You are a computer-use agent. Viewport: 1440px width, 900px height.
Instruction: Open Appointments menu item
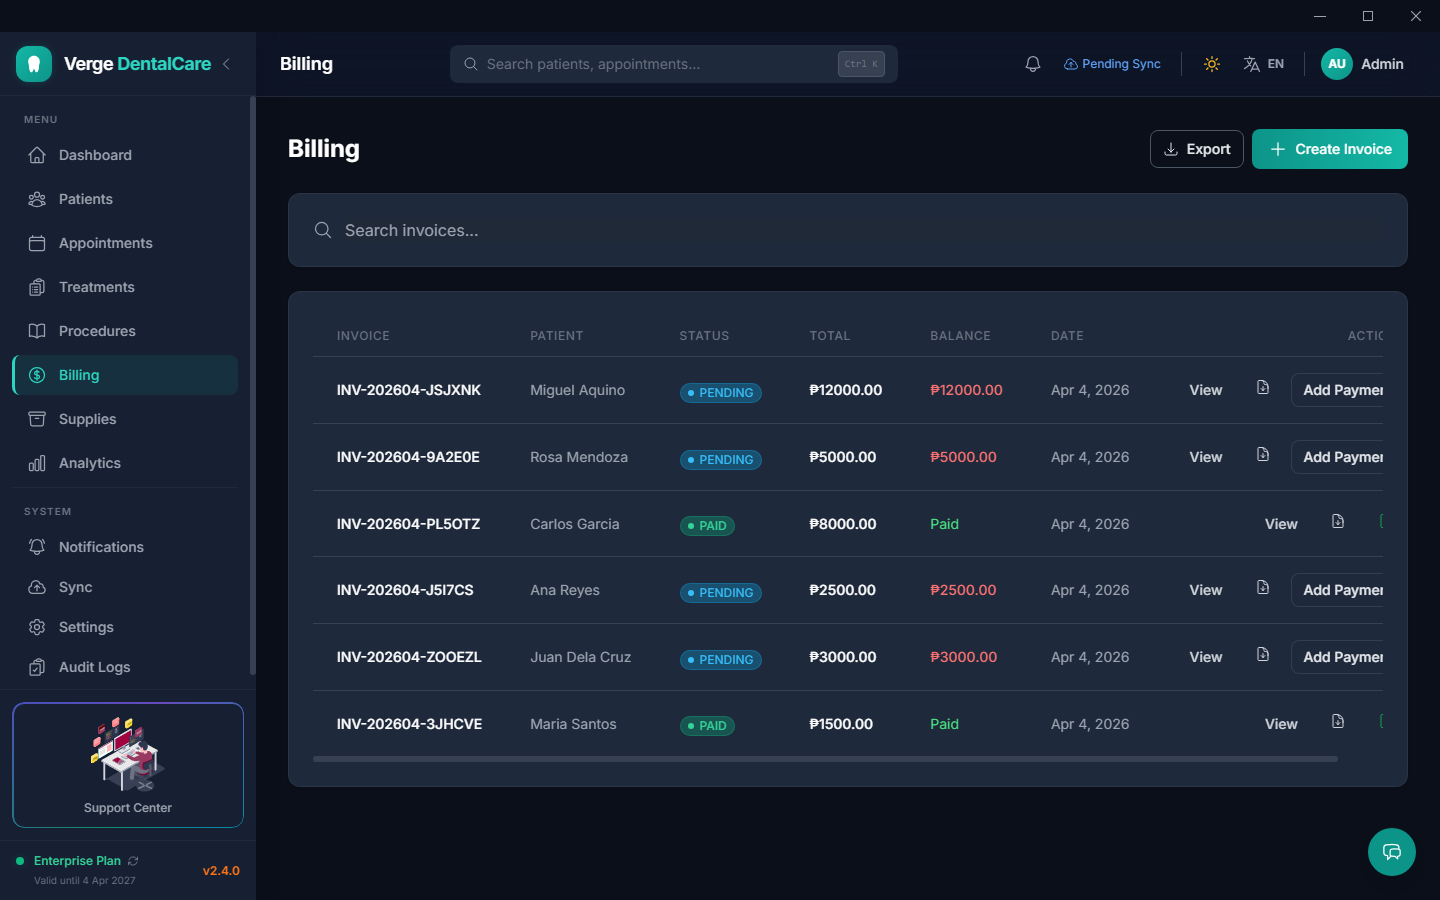point(125,243)
